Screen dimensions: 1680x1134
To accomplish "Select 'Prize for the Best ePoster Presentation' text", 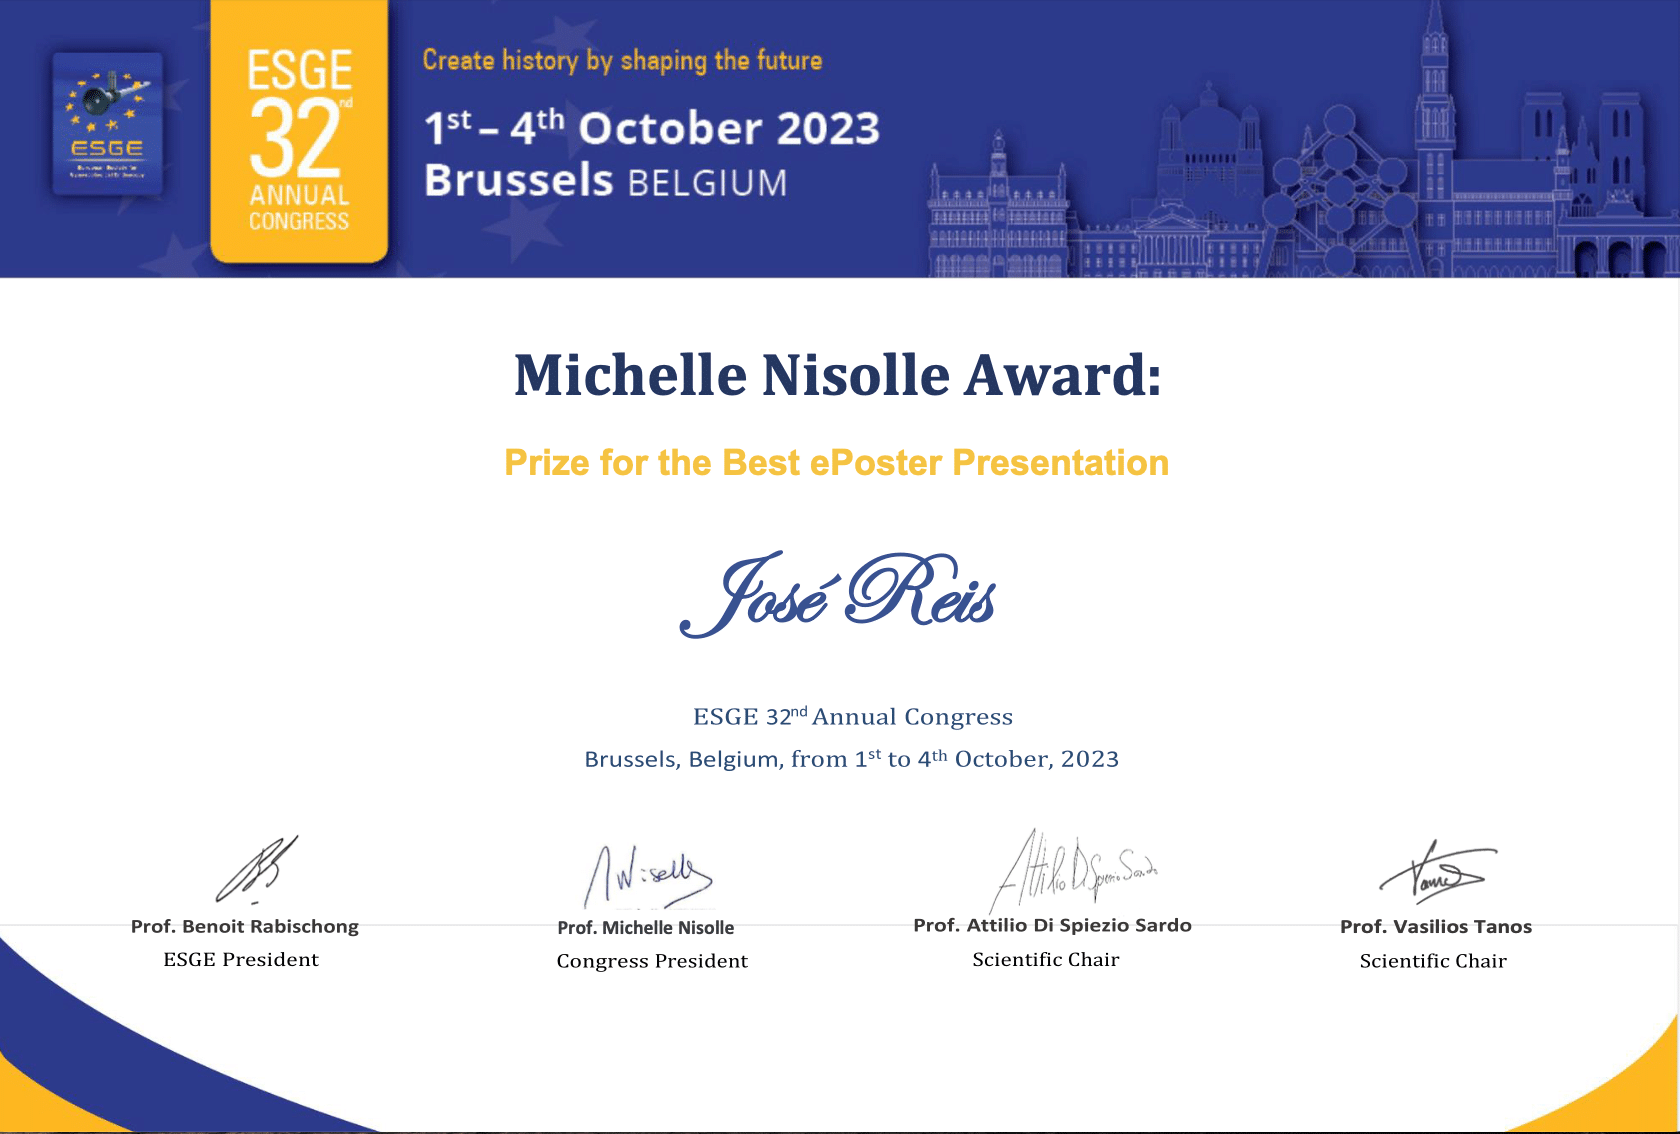I will point(837,463).
